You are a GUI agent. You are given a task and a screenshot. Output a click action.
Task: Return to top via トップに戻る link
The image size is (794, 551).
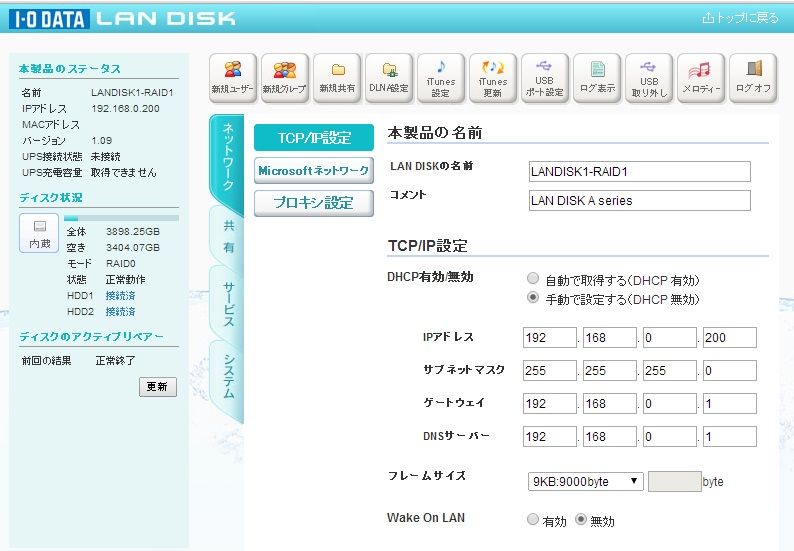(740, 18)
